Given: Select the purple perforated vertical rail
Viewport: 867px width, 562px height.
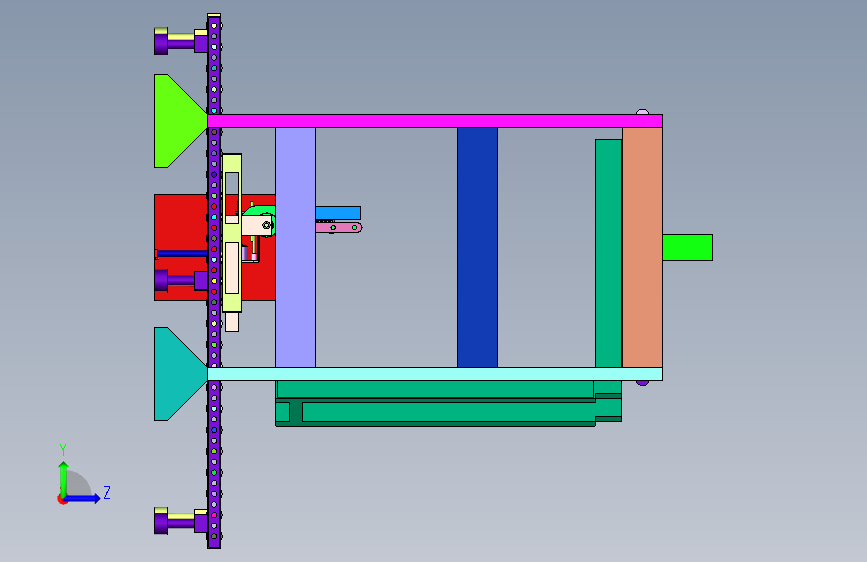Looking at the screenshot, I should [x=214, y=281].
